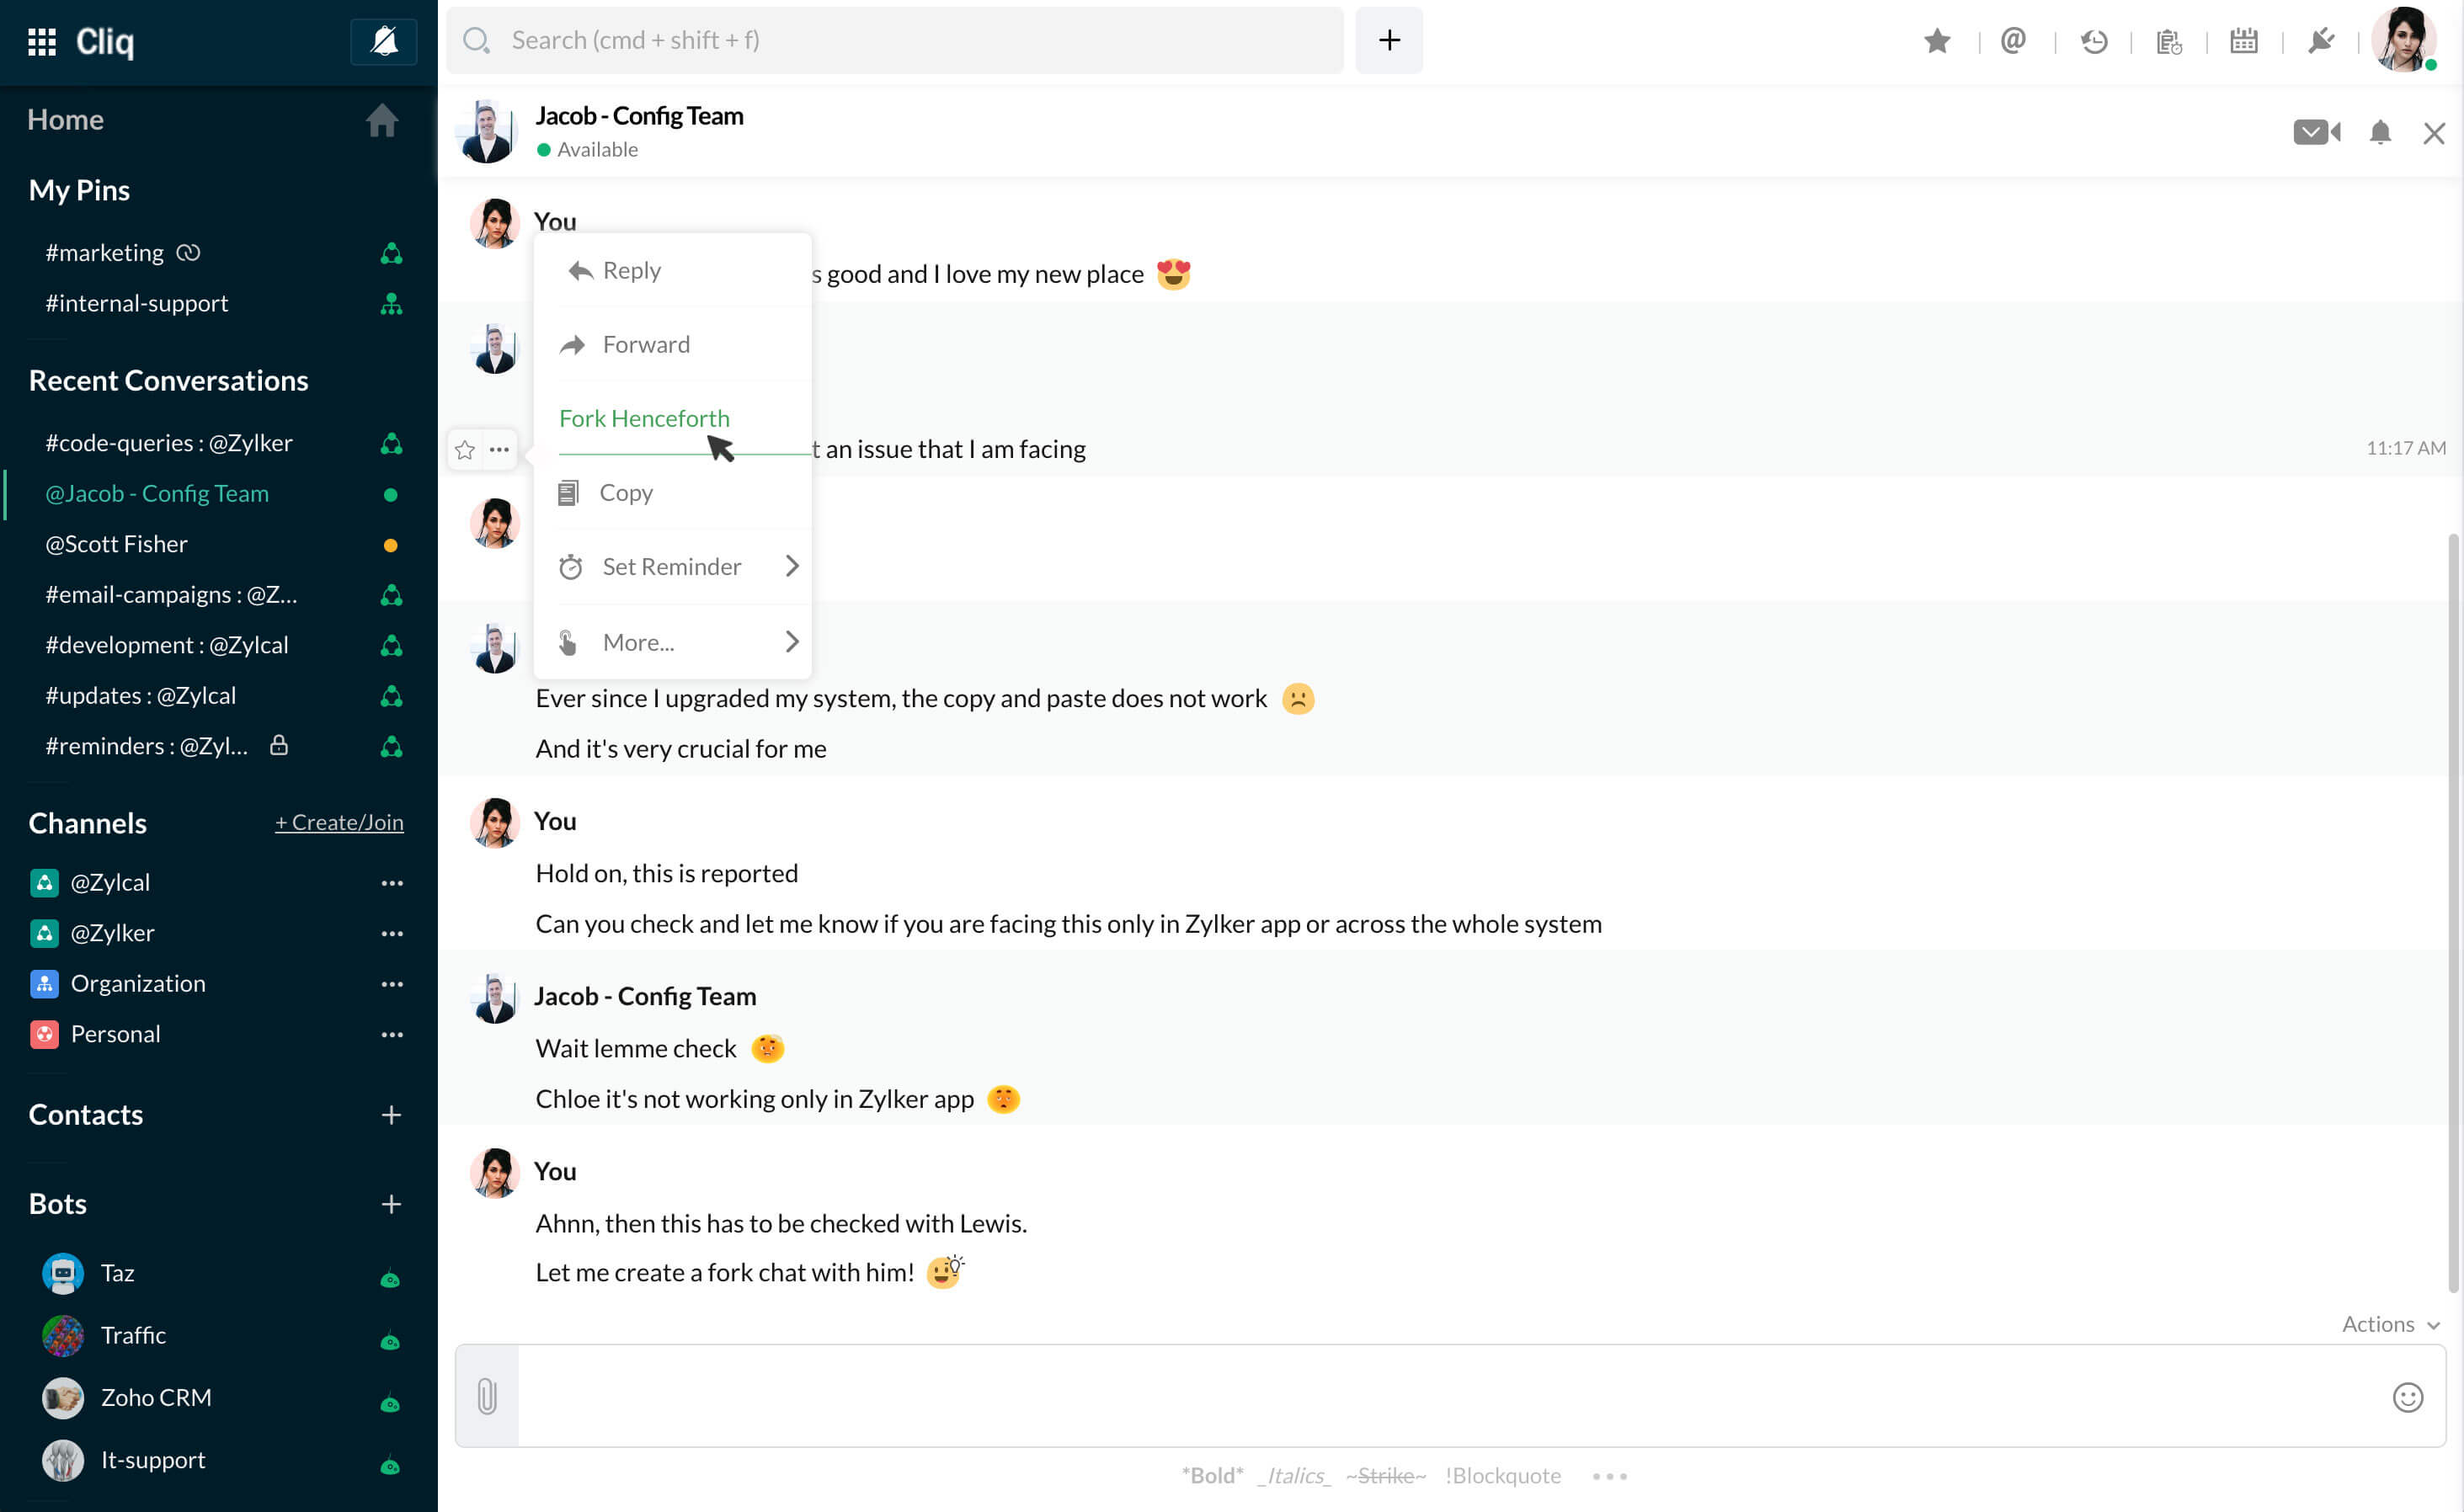Image resolution: width=2464 pixels, height=1512 pixels.
Task: Click the paperclip attachment icon
Action: [487, 1396]
